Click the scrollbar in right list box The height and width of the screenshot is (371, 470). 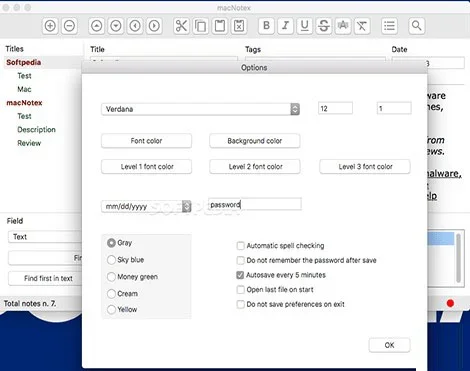[459, 258]
